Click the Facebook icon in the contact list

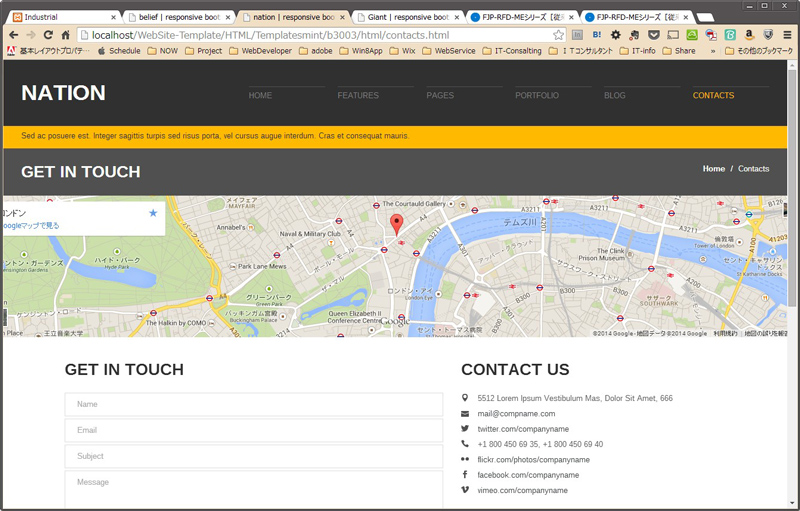[x=465, y=474]
